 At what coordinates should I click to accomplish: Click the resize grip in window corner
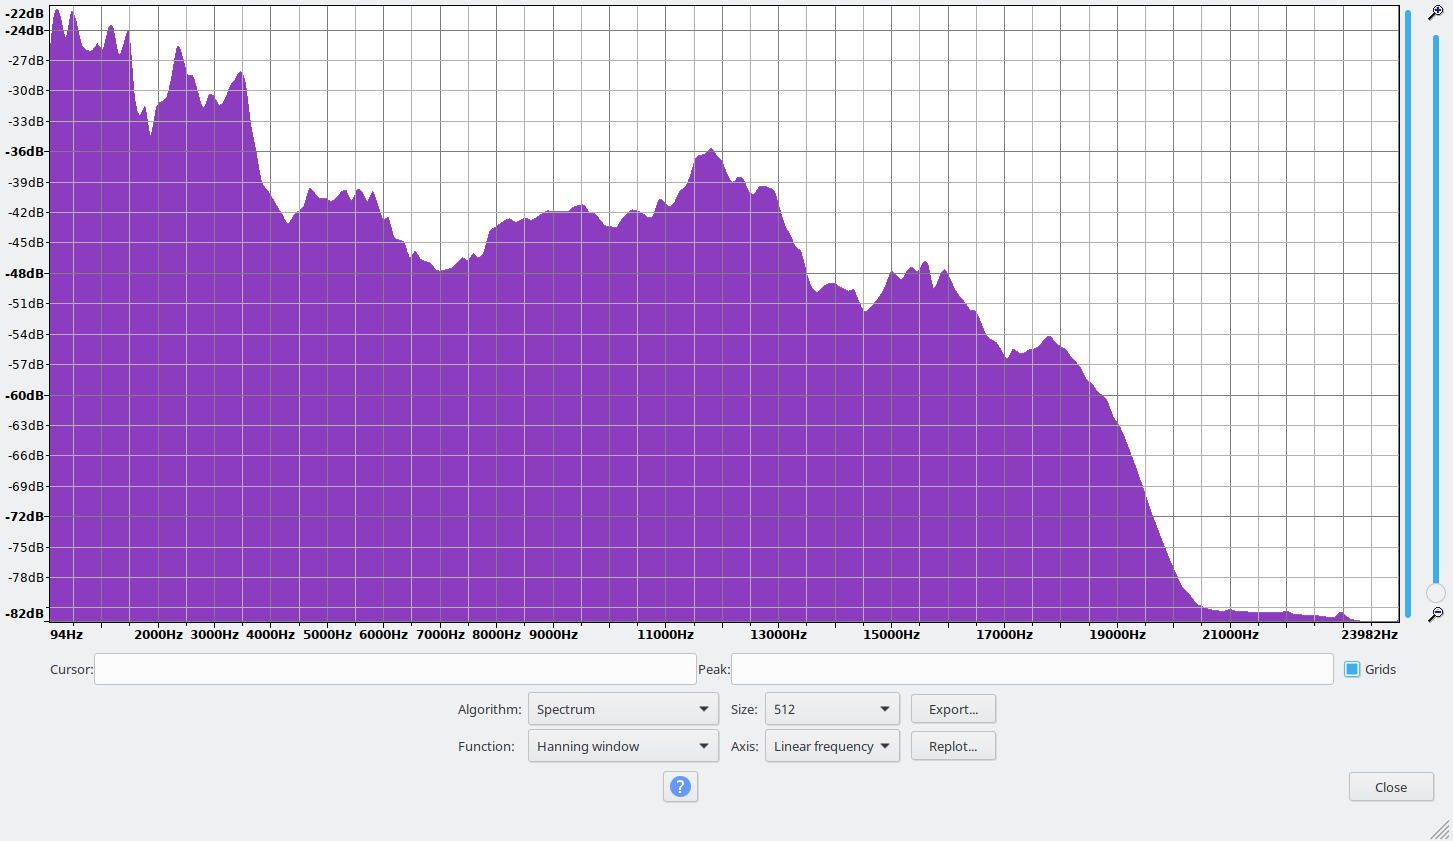point(1440,829)
